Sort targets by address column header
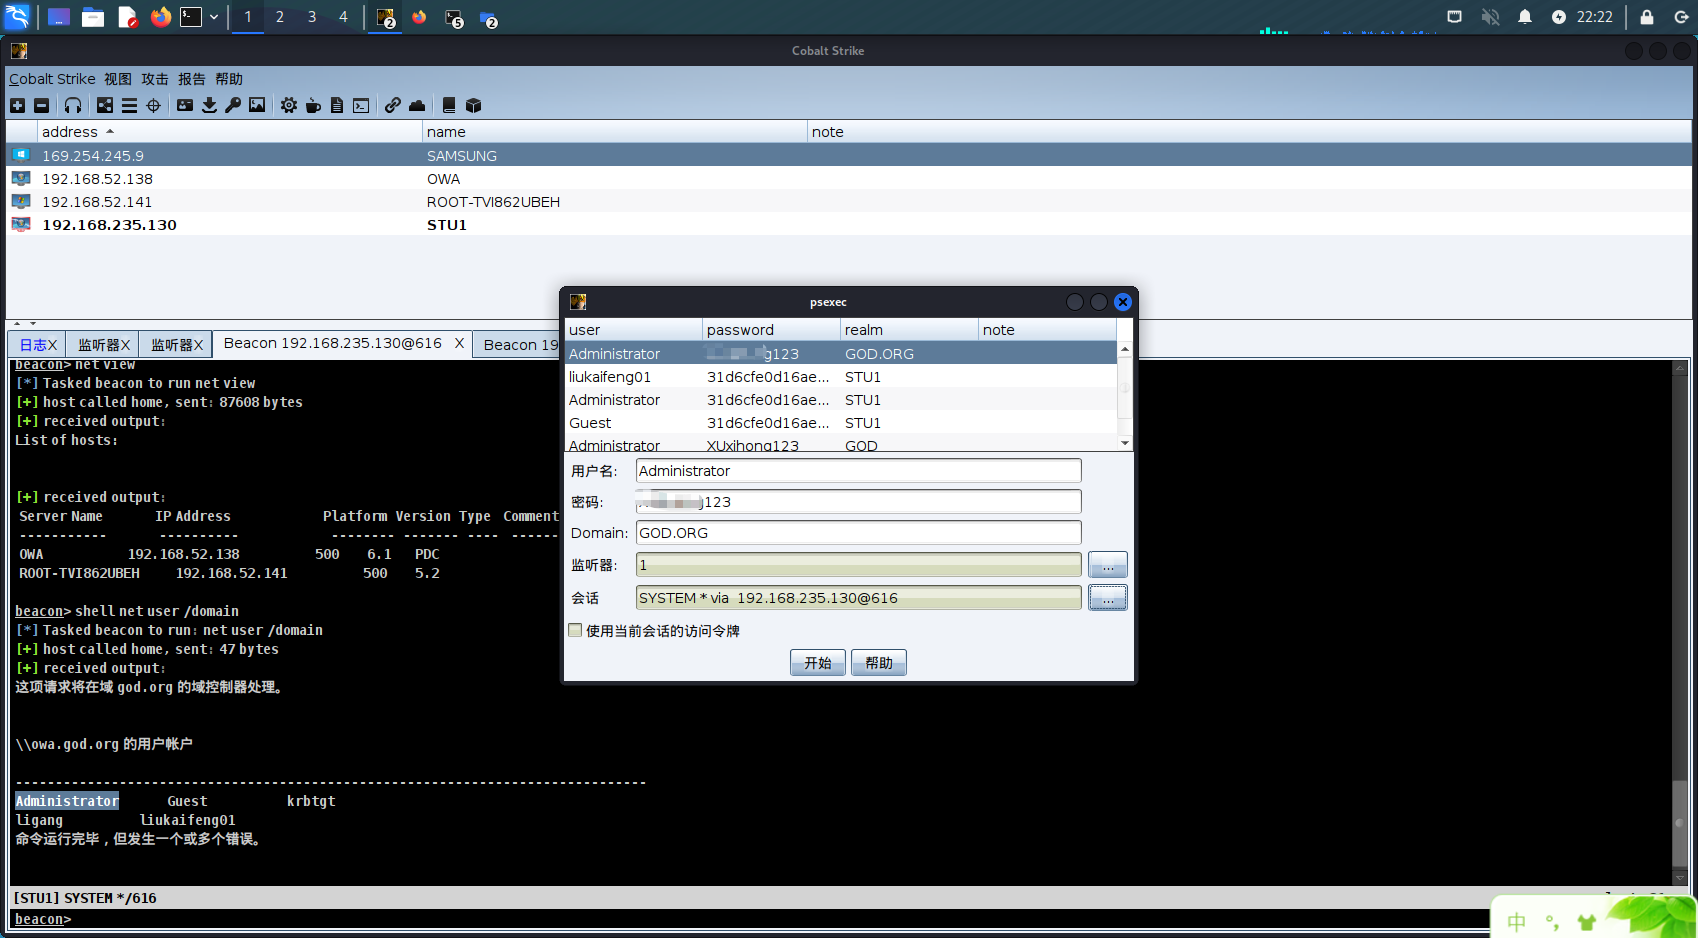 (x=229, y=131)
